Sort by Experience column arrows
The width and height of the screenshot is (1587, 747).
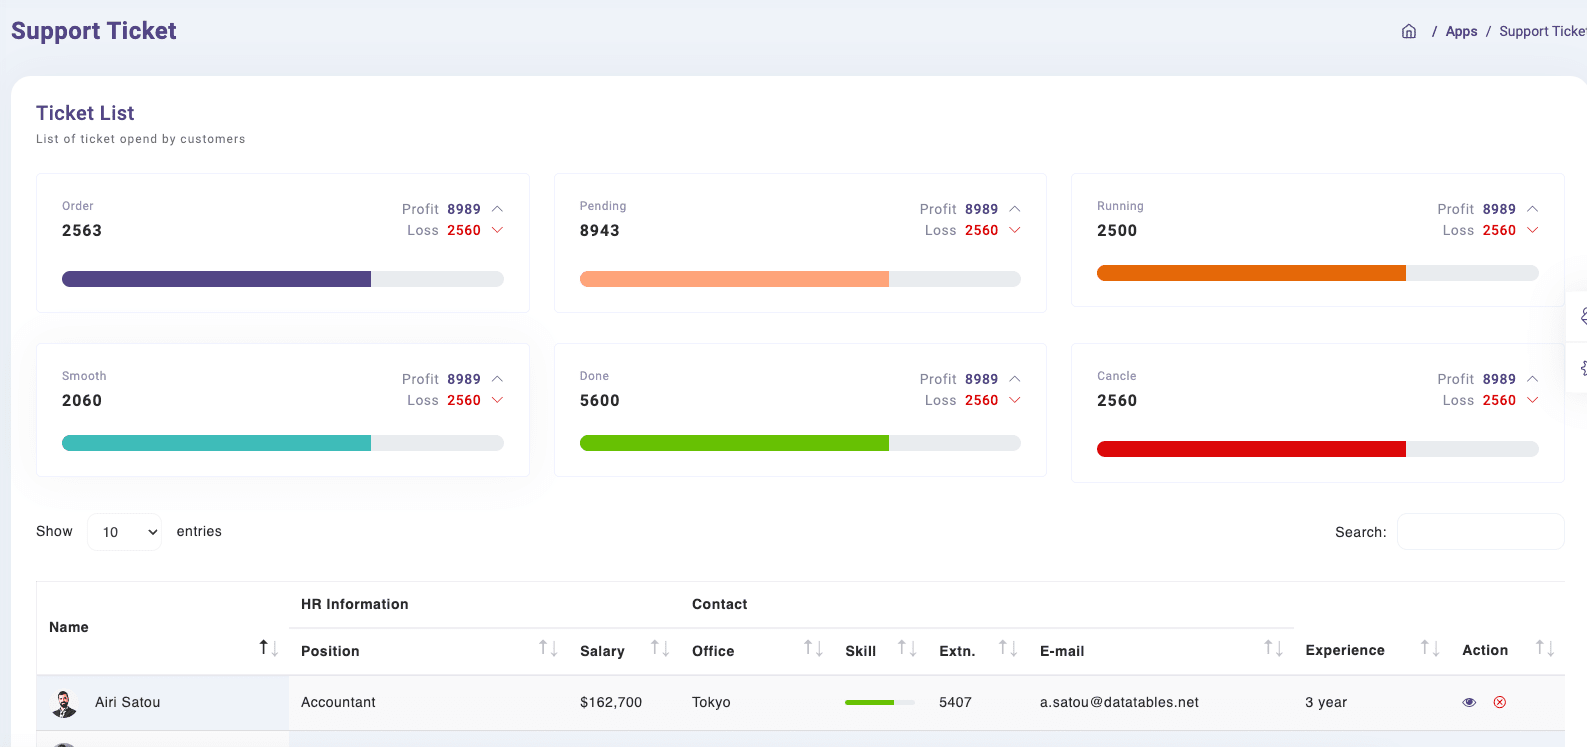pyautogui.click(x=1430, y=648)
